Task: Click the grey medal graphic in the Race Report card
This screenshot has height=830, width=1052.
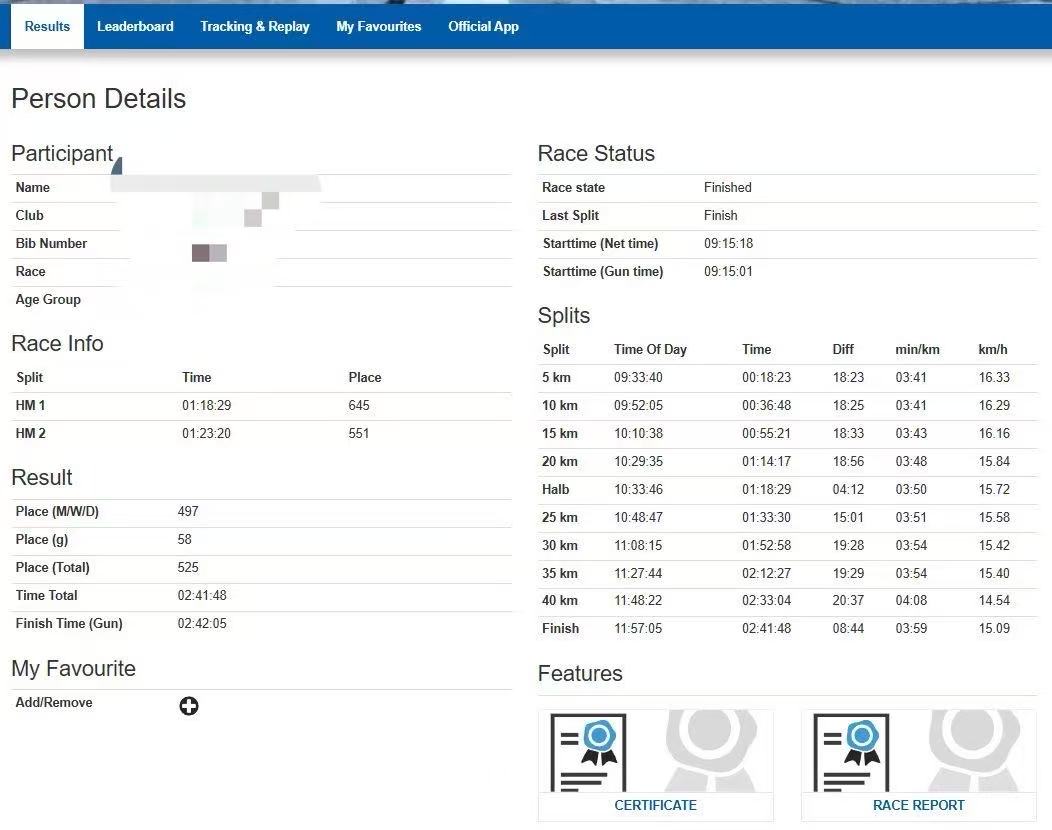Action: 974,750
